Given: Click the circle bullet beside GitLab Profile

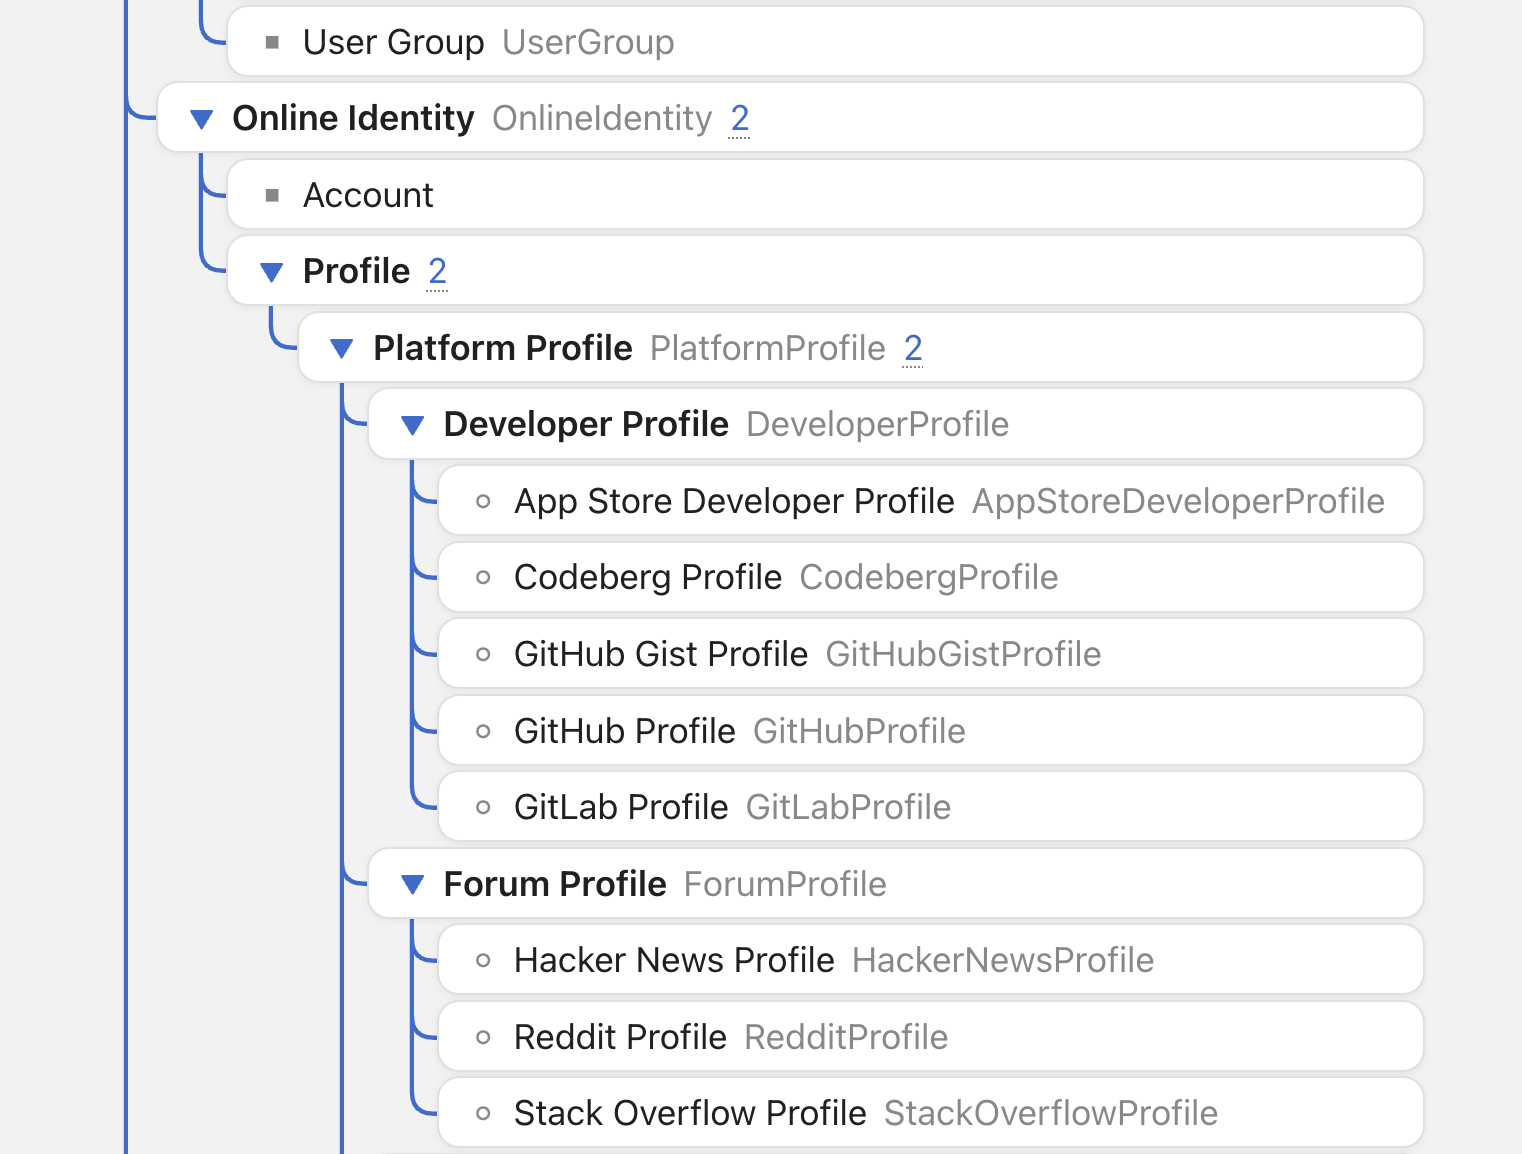Looking at the screenshot, I should pyautogui.click(x=483, y=807).
